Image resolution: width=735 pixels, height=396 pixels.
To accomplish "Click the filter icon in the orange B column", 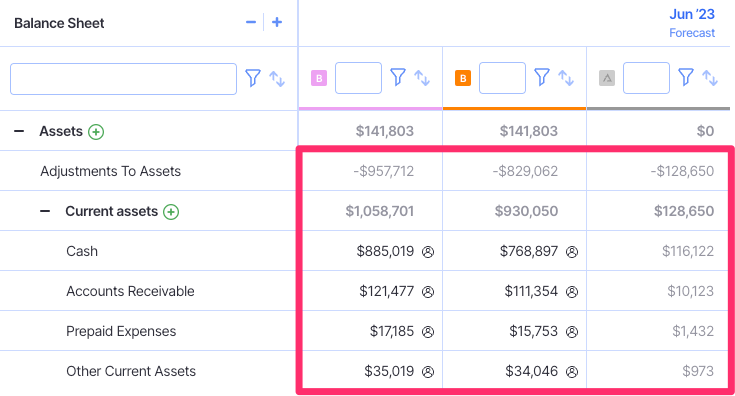I will point(542,77).
